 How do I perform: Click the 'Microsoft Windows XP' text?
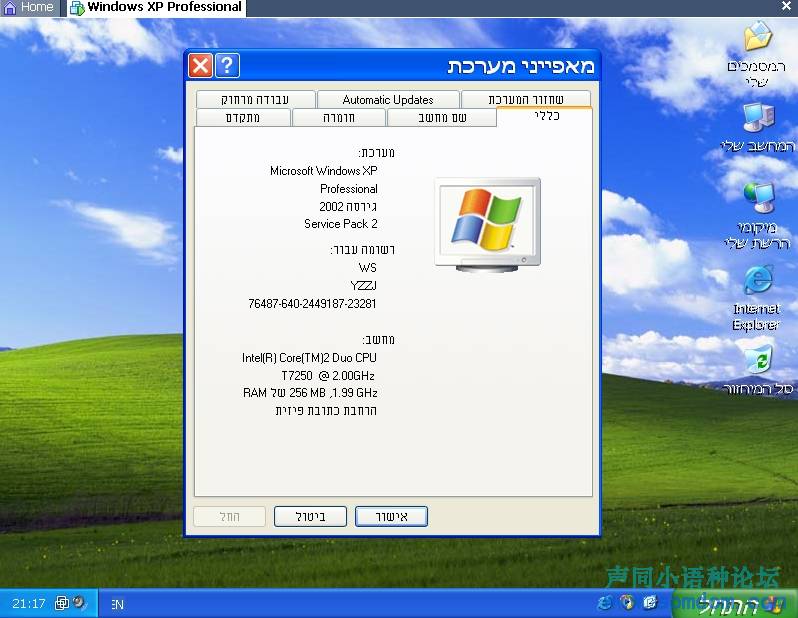click(x=324, y=171)
